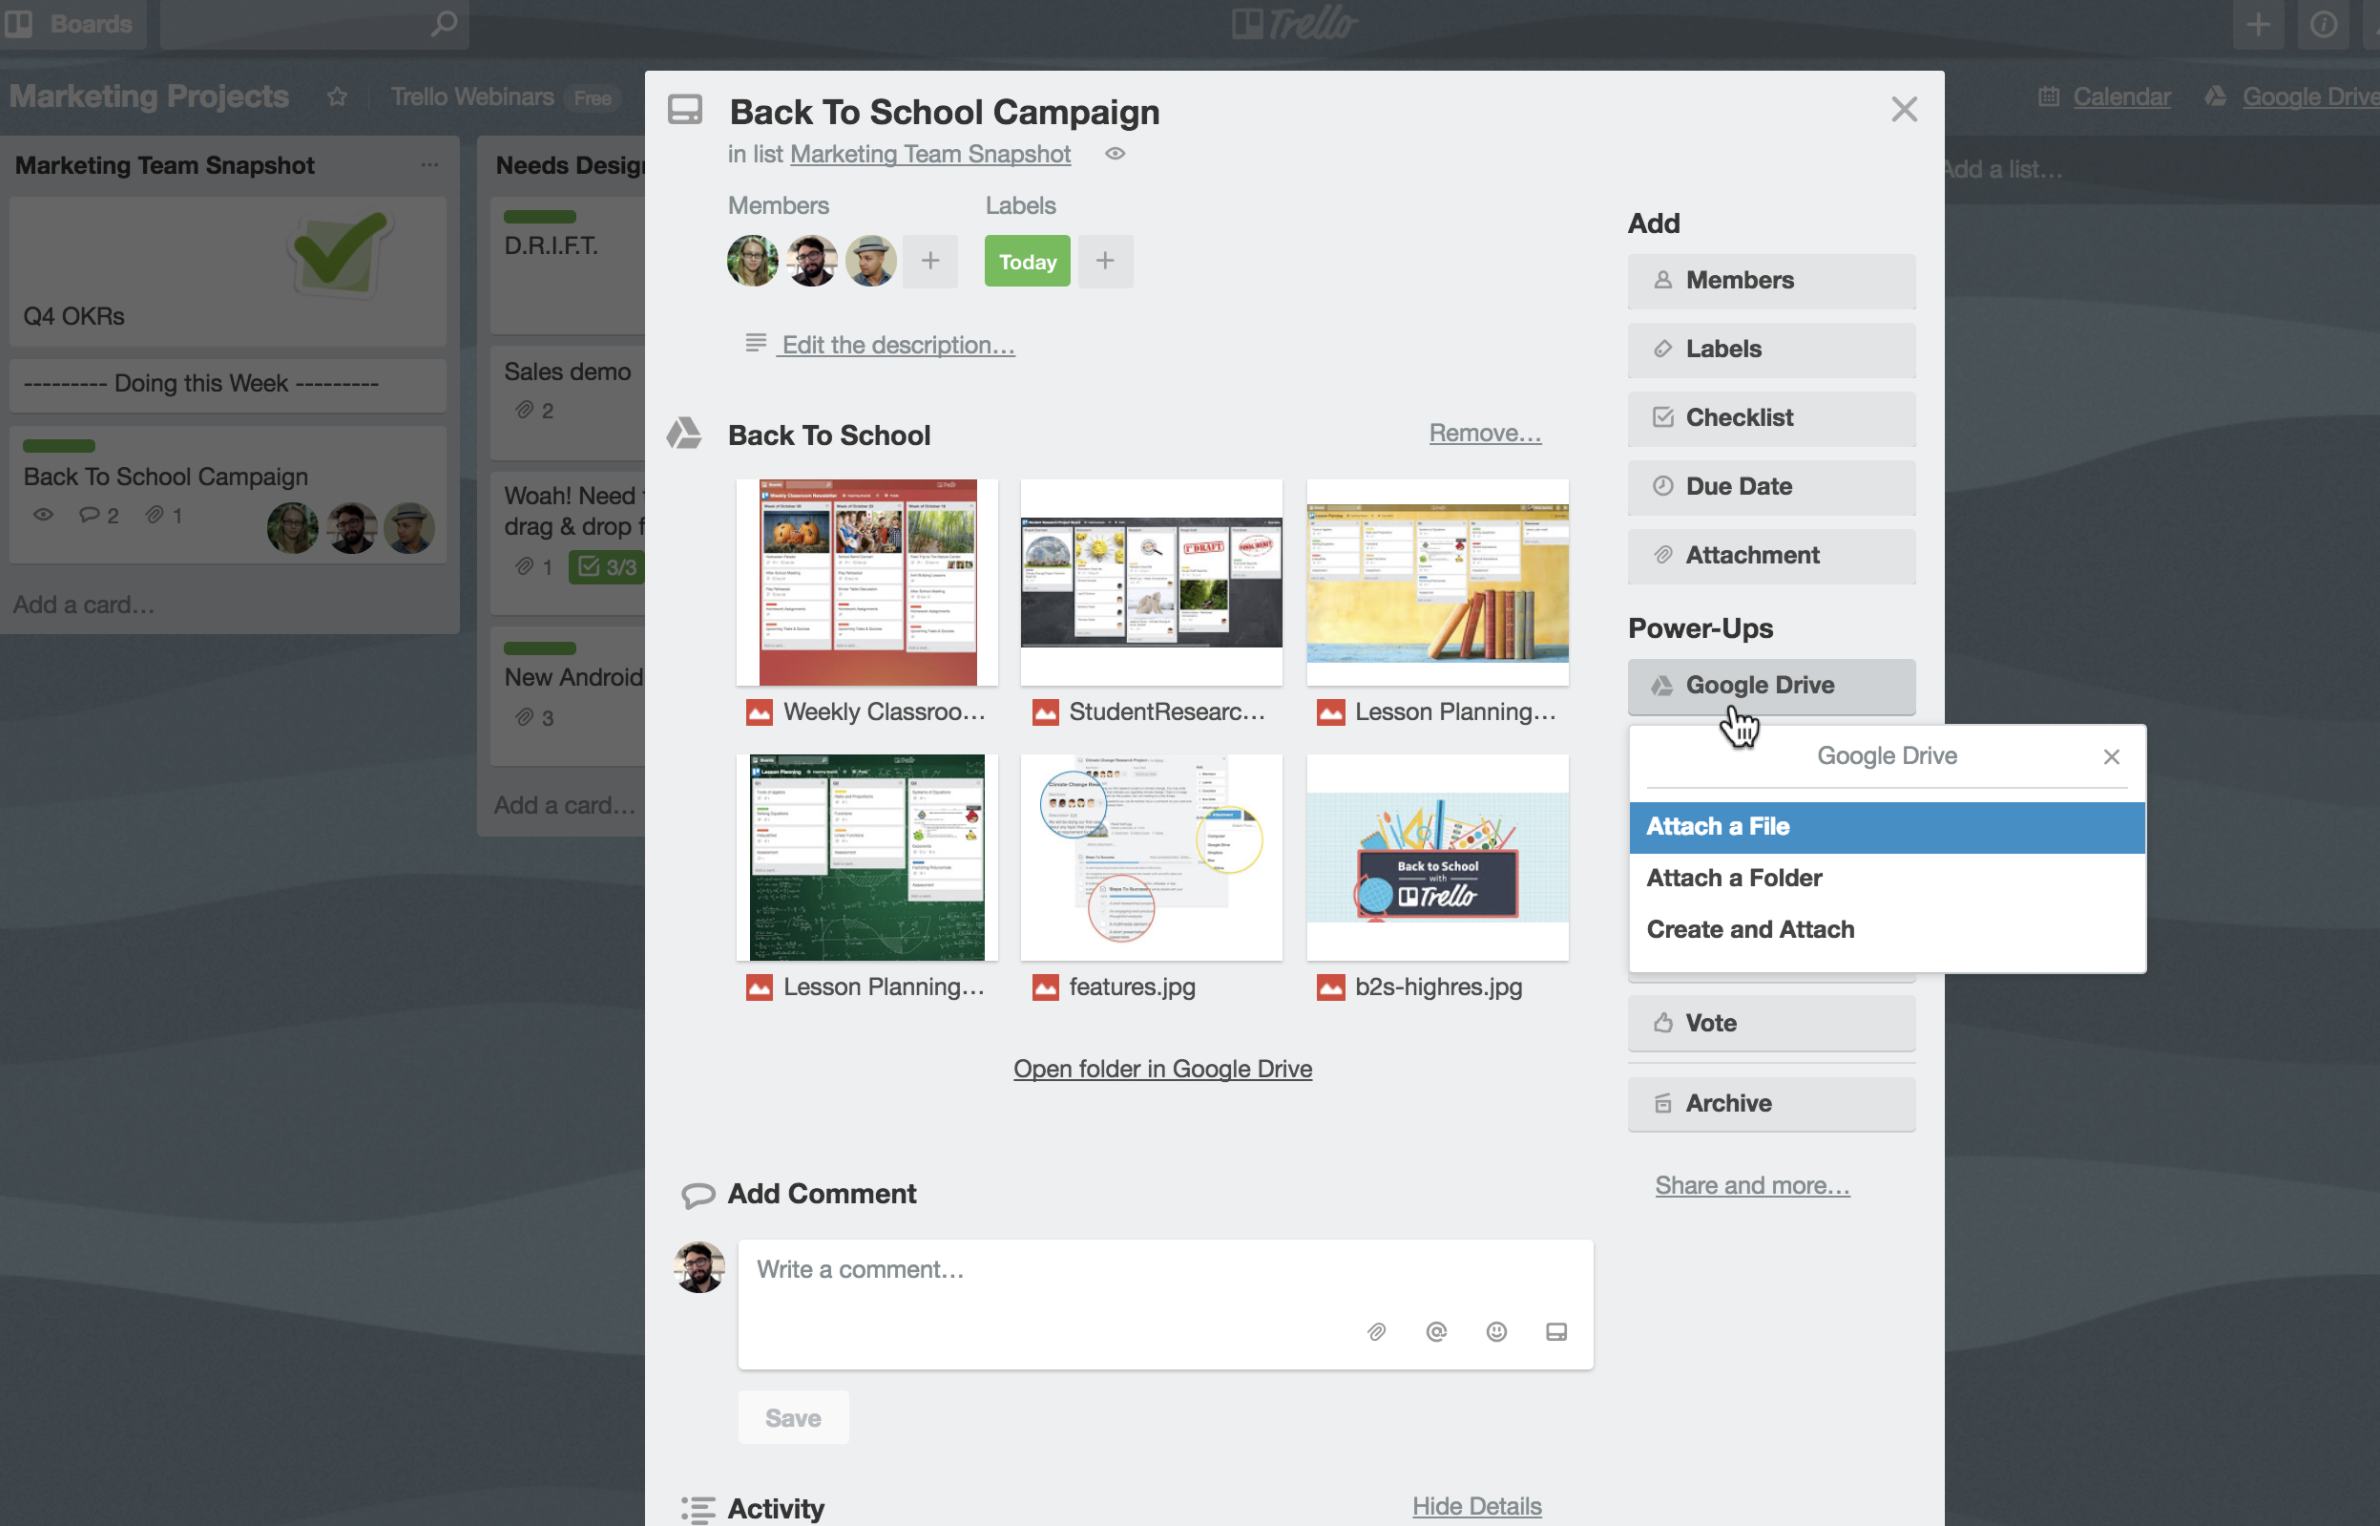This screenshot has width=2380, height=1526.
Task: Click Share and more… link
Action: pyautogui.click(x=1752, y=1184)
